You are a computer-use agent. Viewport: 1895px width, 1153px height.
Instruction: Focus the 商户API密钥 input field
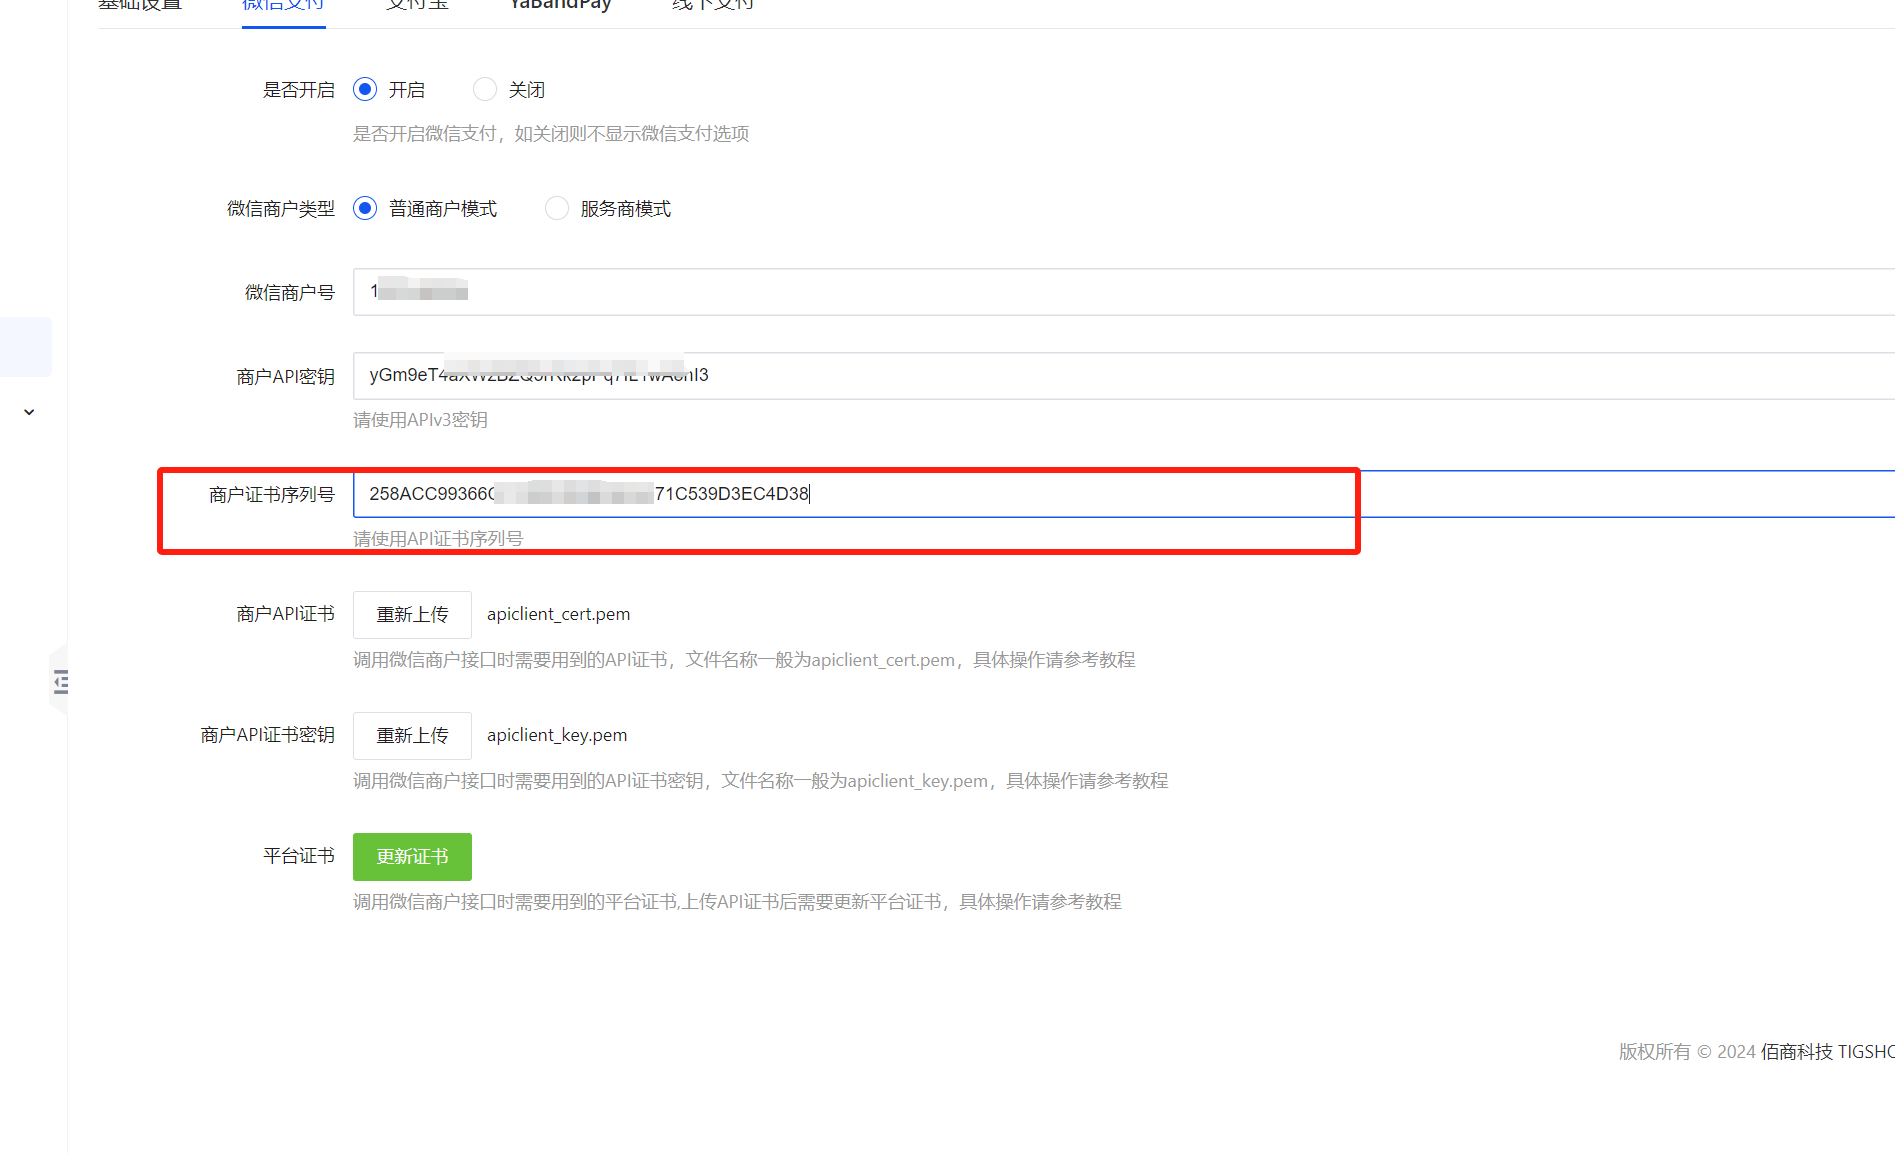pos(1124,376)
